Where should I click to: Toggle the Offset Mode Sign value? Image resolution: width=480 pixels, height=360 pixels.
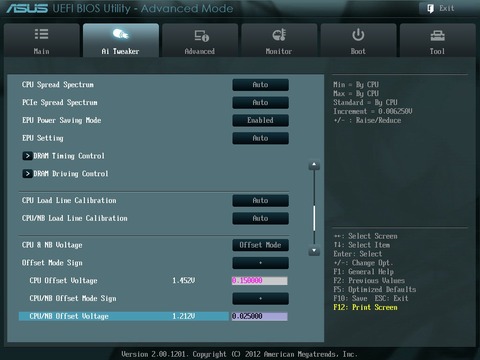(260, 263)
